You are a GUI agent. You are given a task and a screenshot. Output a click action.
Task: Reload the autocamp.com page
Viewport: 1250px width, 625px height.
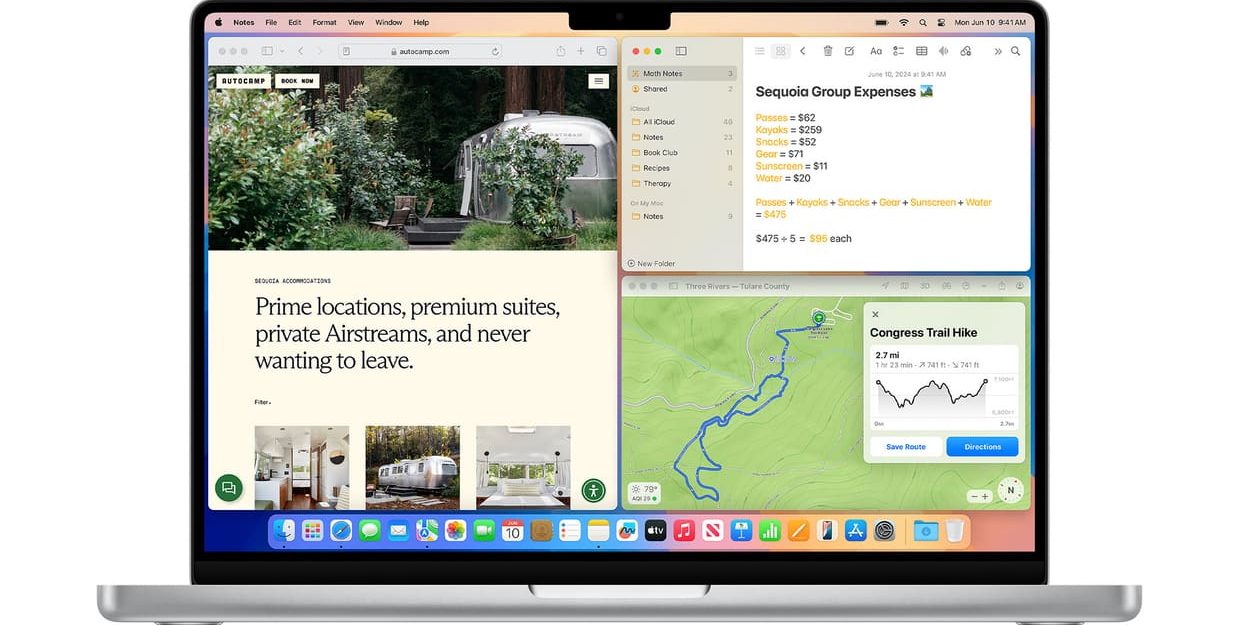pyautogui.click(x=495, y=51)
